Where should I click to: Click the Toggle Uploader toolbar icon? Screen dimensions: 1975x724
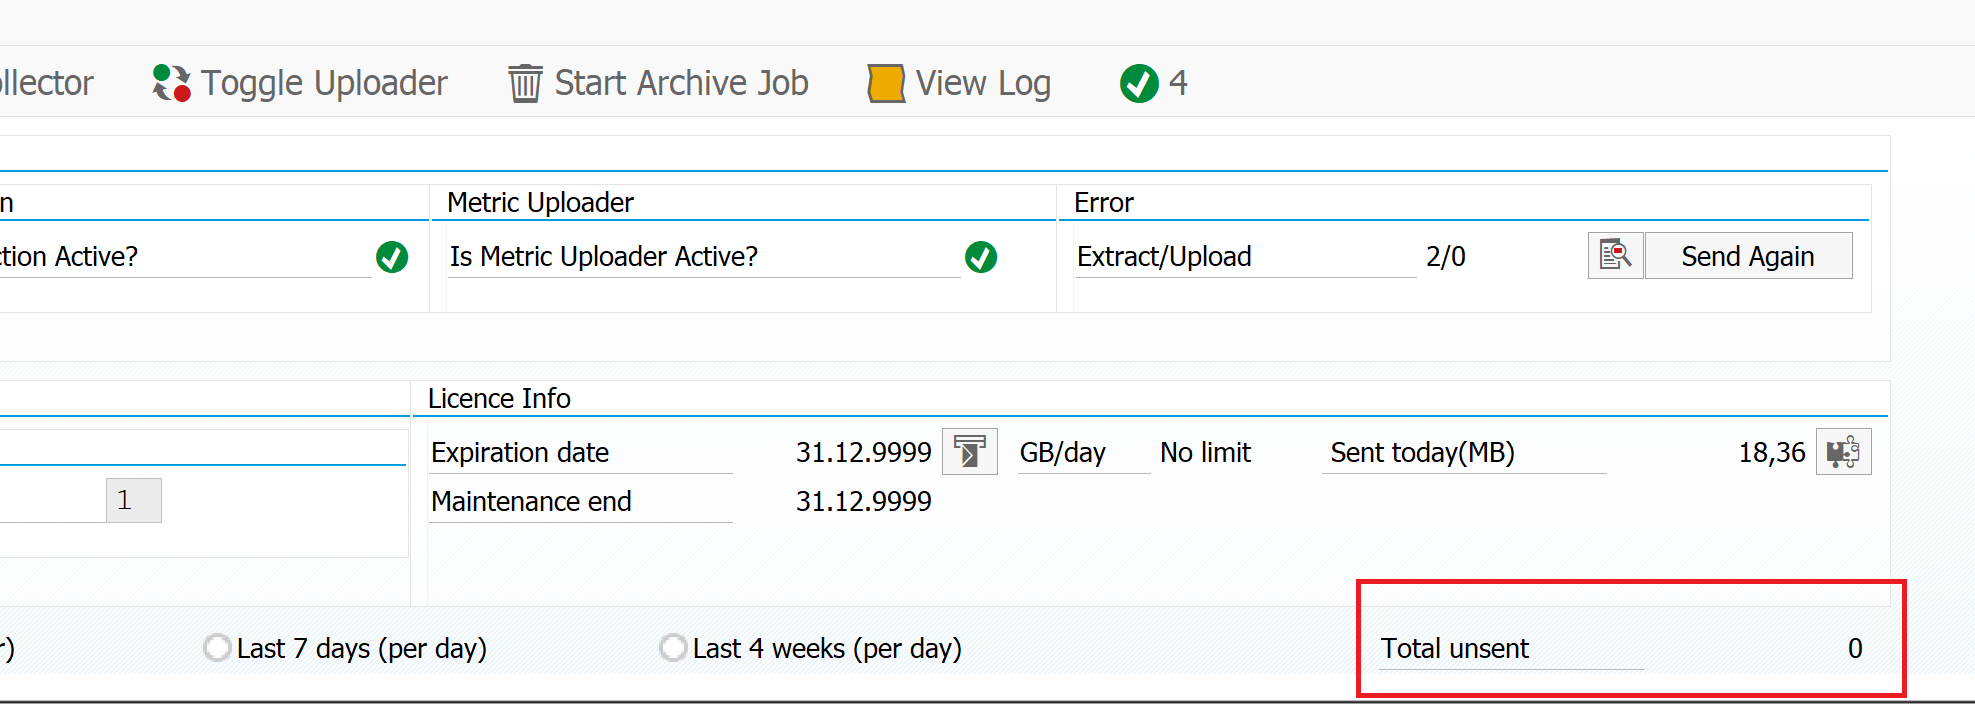171,83
